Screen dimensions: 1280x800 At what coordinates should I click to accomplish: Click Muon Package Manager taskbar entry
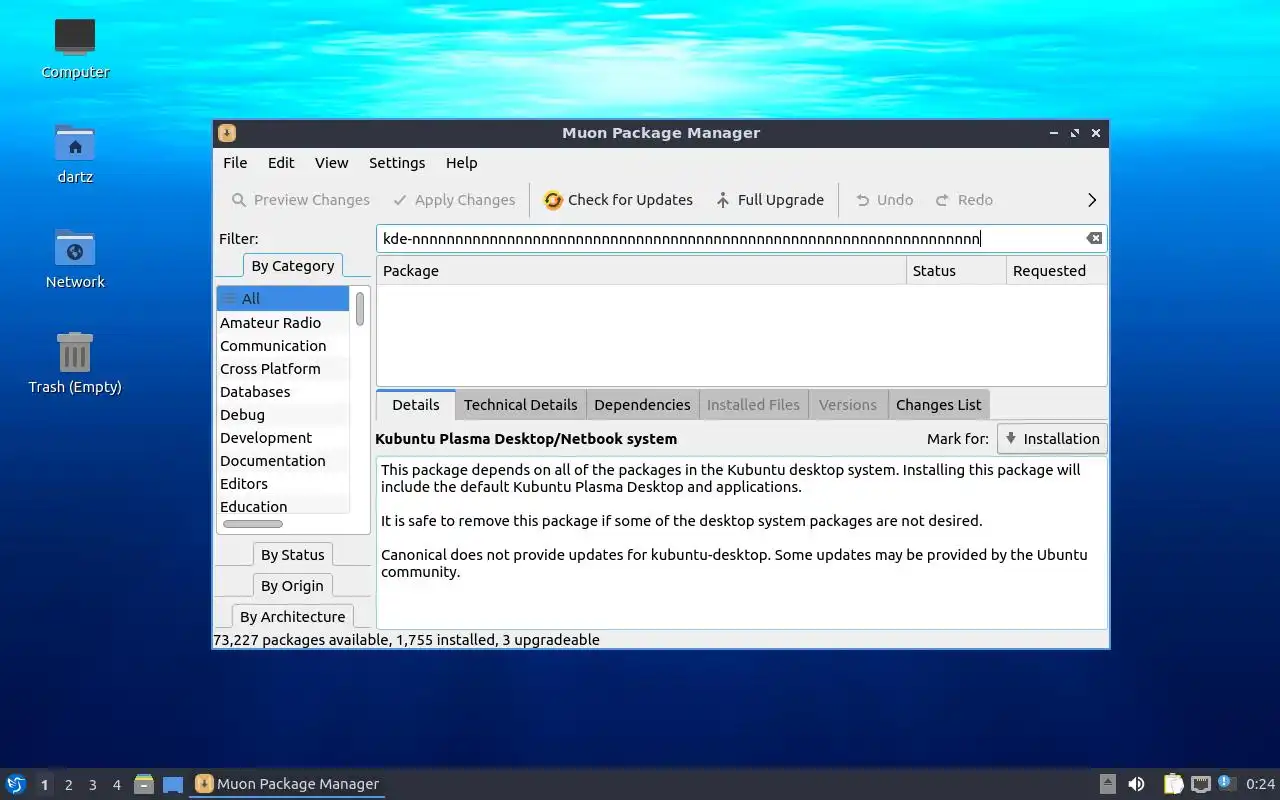pyautogui.click(x=286, y=784)
